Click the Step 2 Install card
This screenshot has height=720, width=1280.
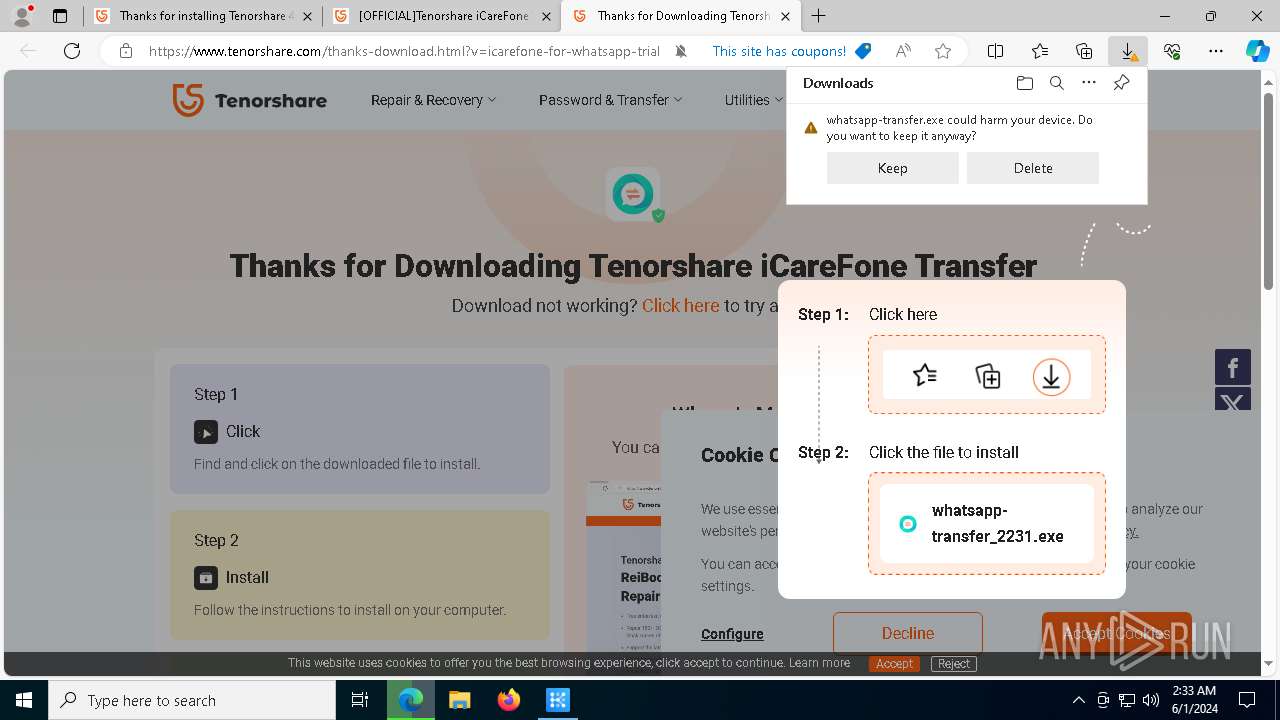pos(360,575)
